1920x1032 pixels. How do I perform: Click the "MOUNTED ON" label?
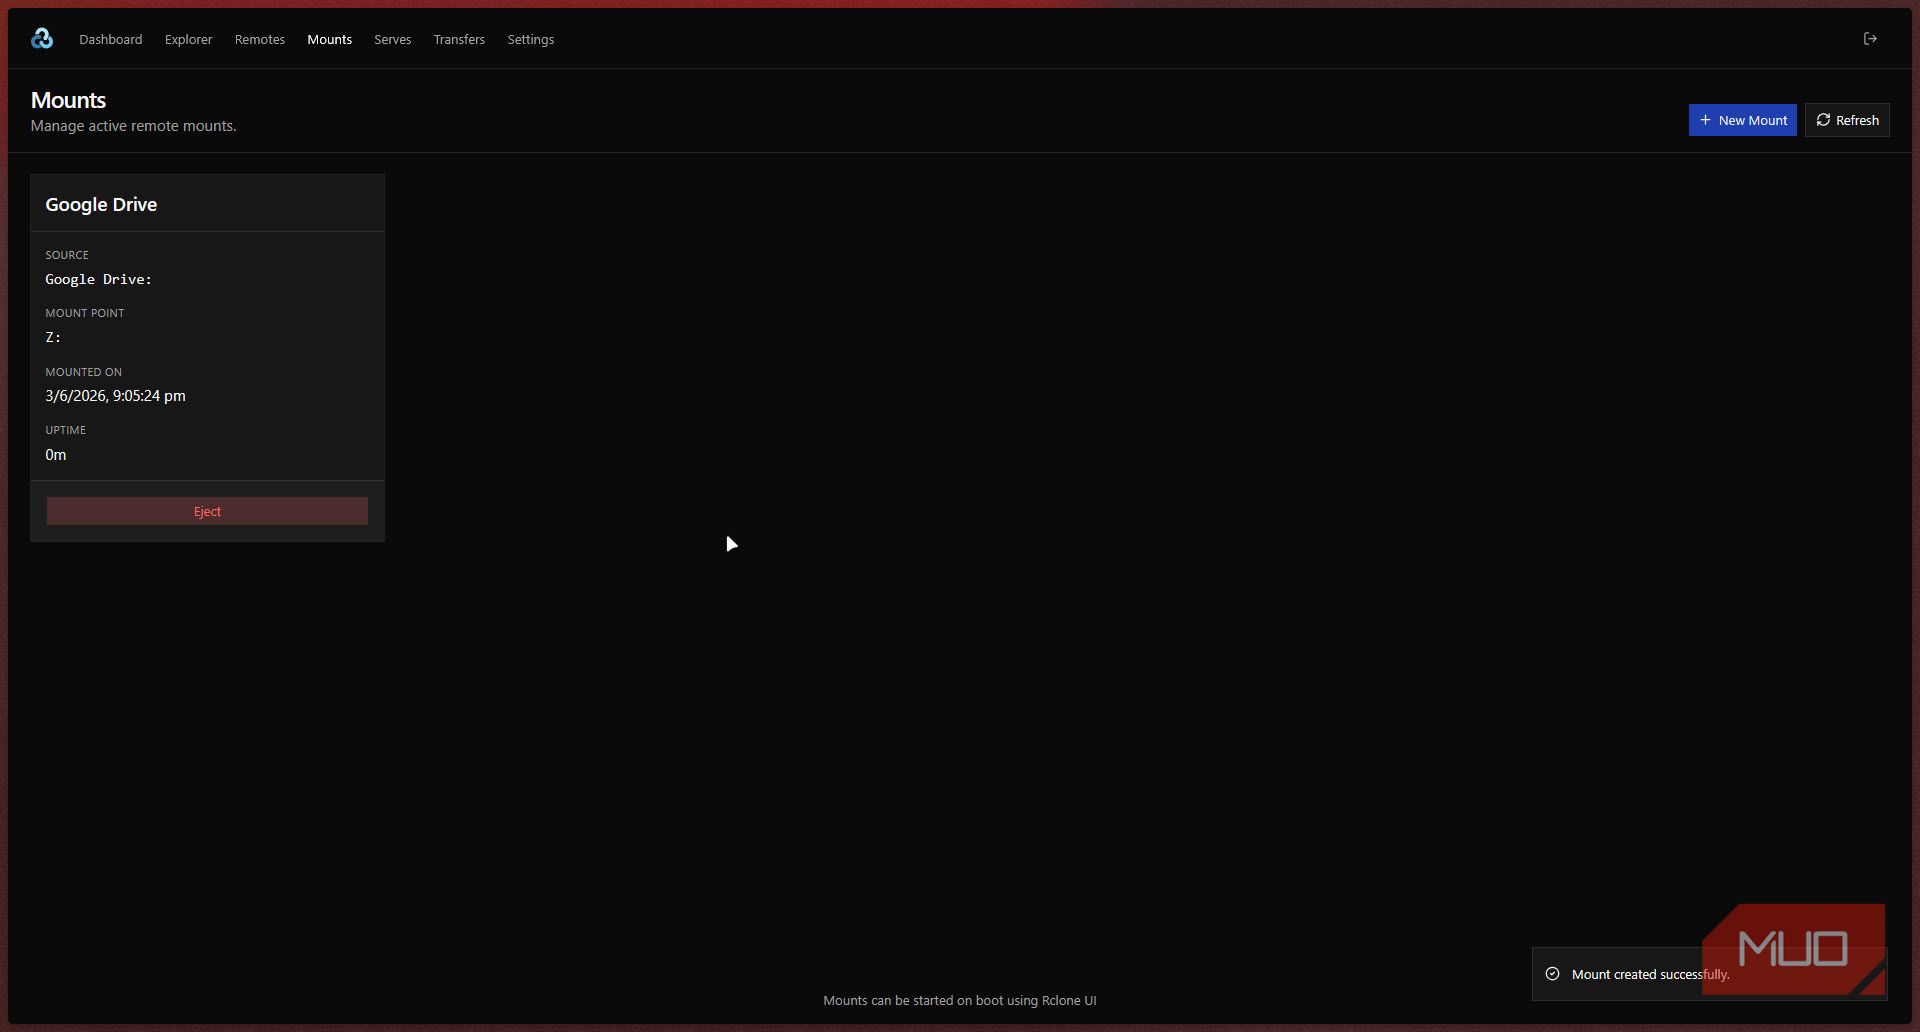[83, 372]
